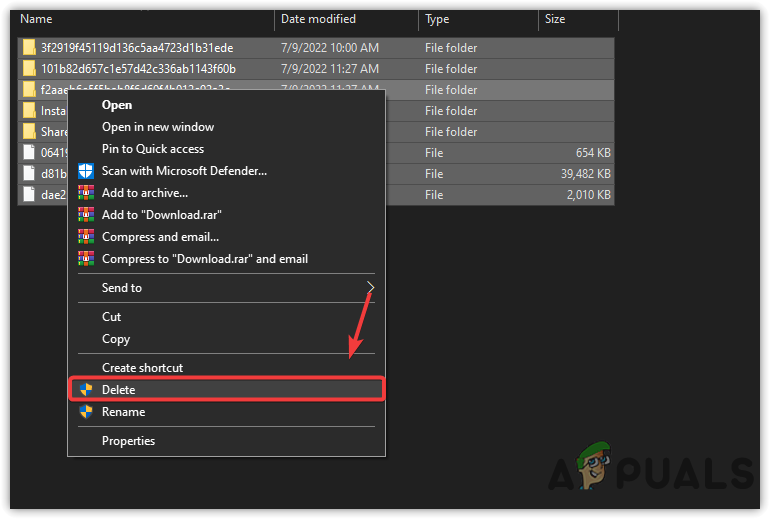Pin selection to Quick access
The width and height of the screenshot is (770, 519).
point(152,149)
